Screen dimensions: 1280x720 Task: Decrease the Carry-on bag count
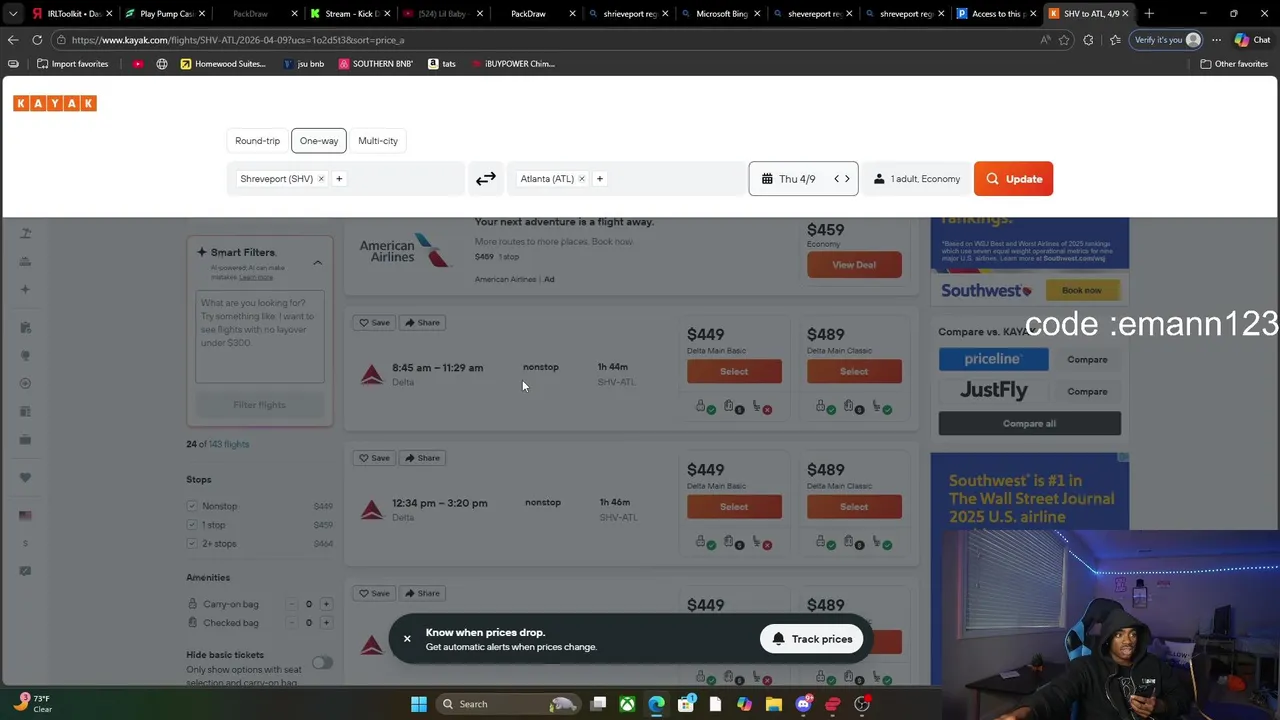292,604
